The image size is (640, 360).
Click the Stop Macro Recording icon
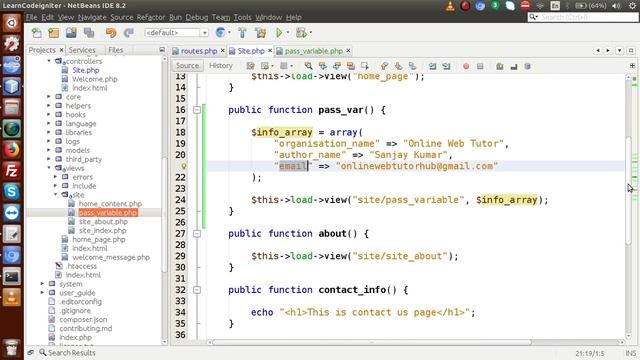[480, 66]
